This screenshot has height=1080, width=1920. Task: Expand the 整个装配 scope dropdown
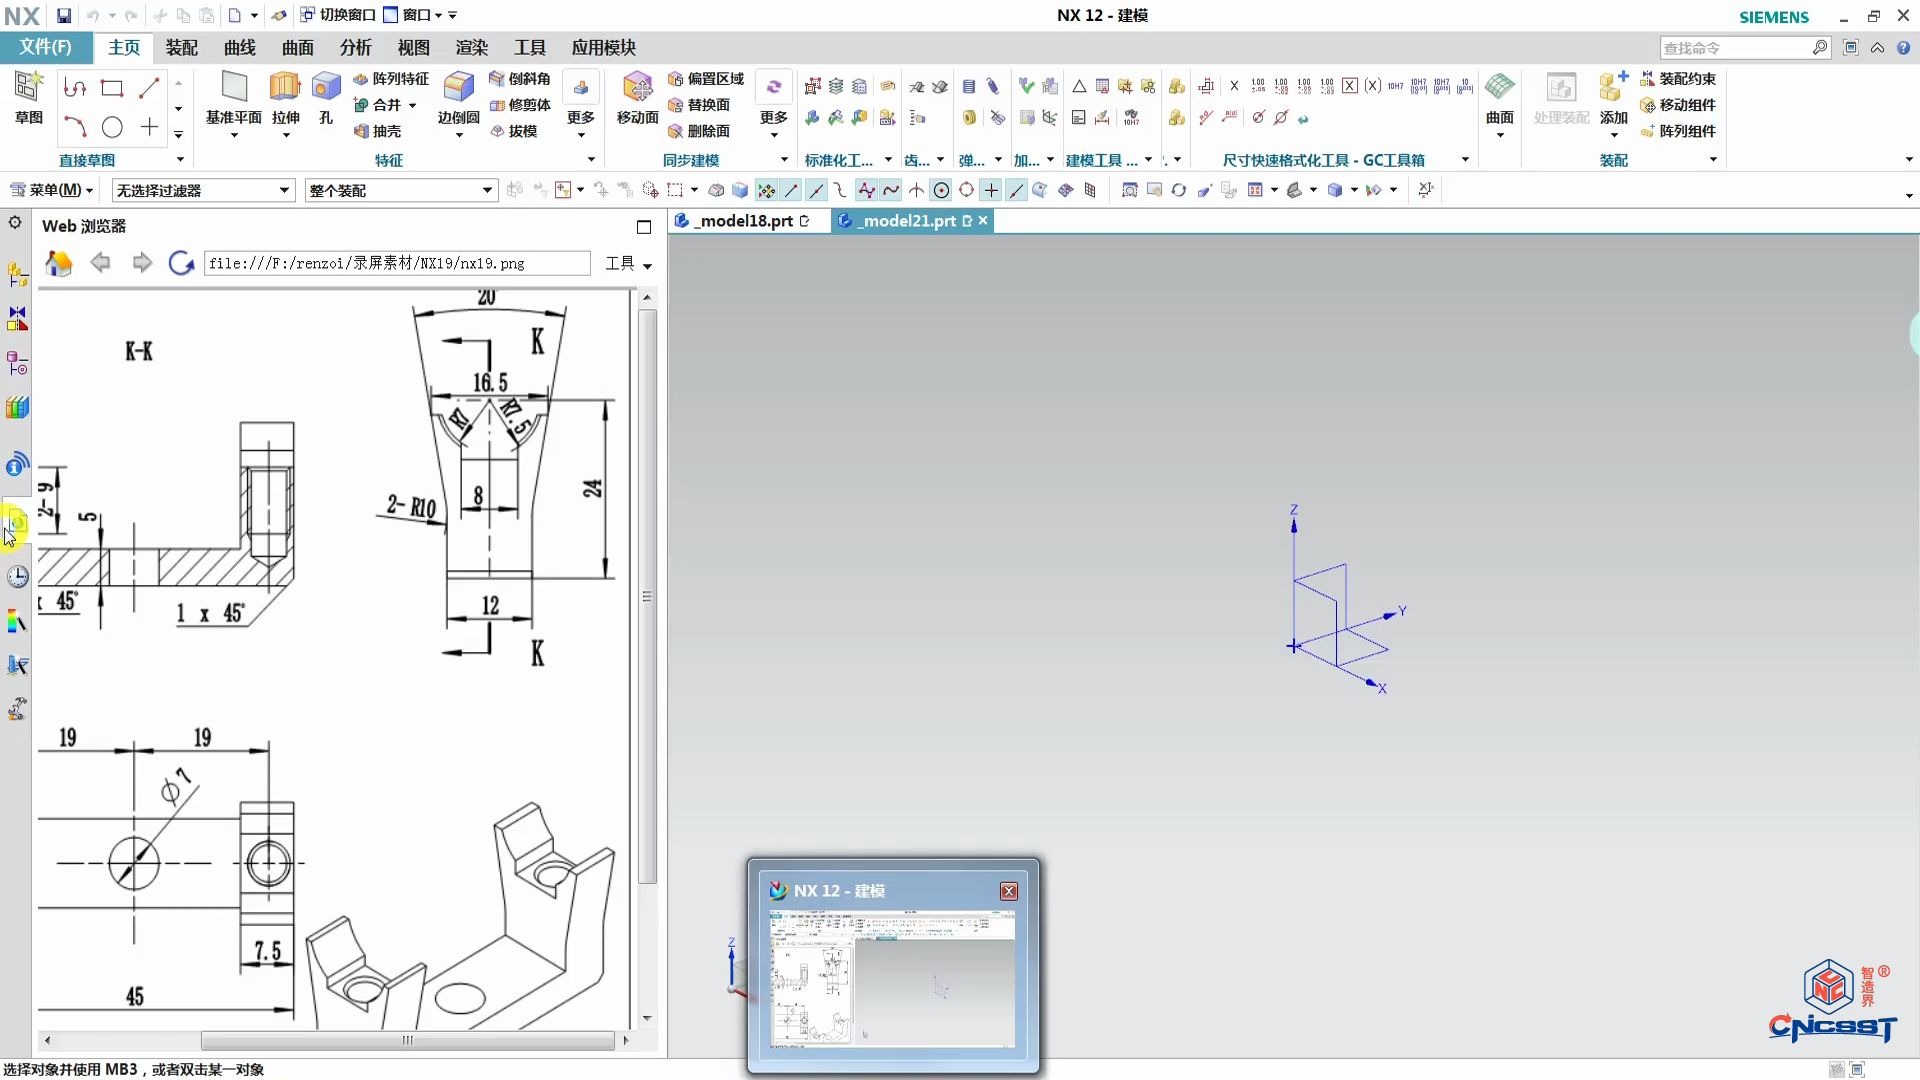coord(400,190)
